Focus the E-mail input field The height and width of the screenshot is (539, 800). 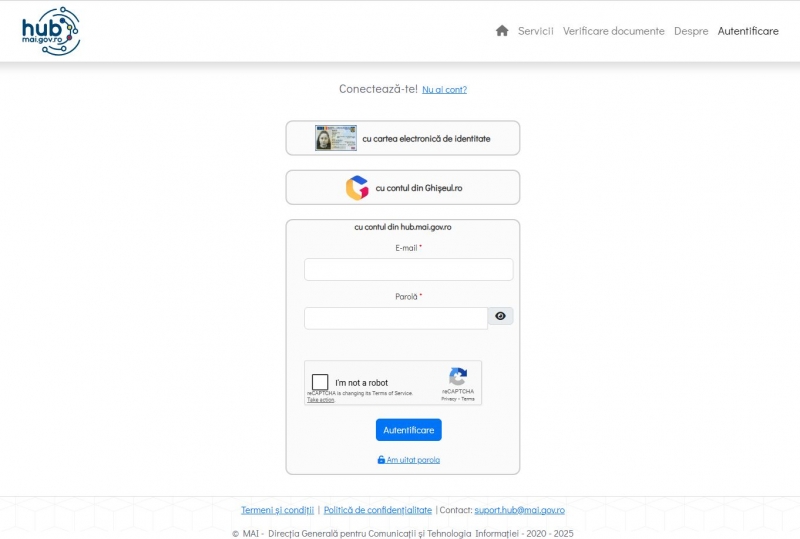[x=408, y=270]
